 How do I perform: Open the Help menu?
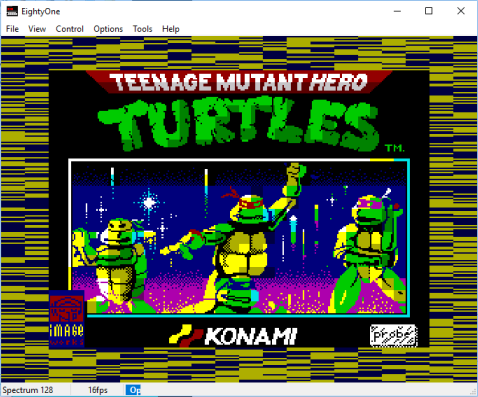pyautogui.click(x=171, y=29)
